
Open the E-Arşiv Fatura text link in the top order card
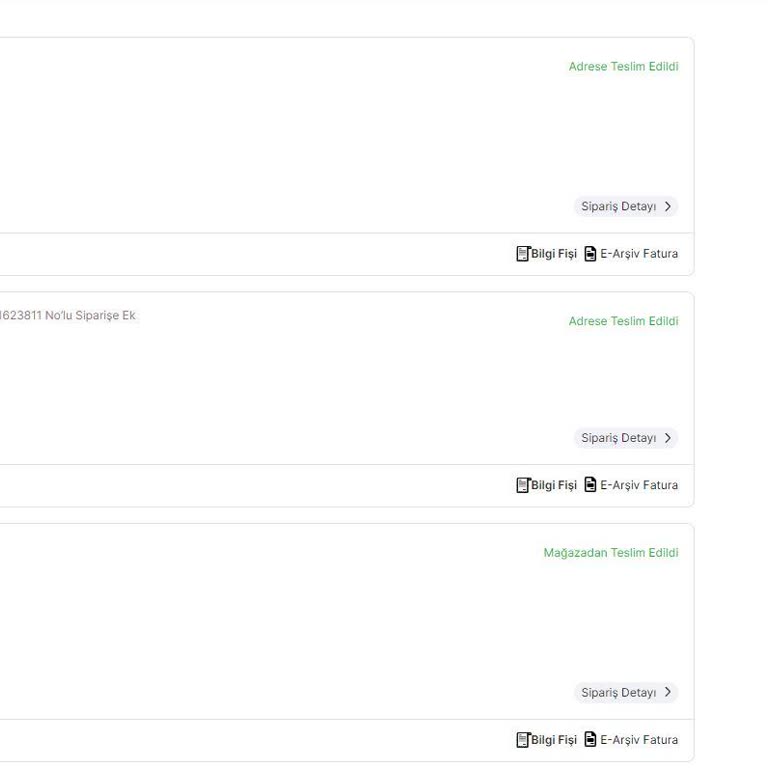(x=639, y=254)
